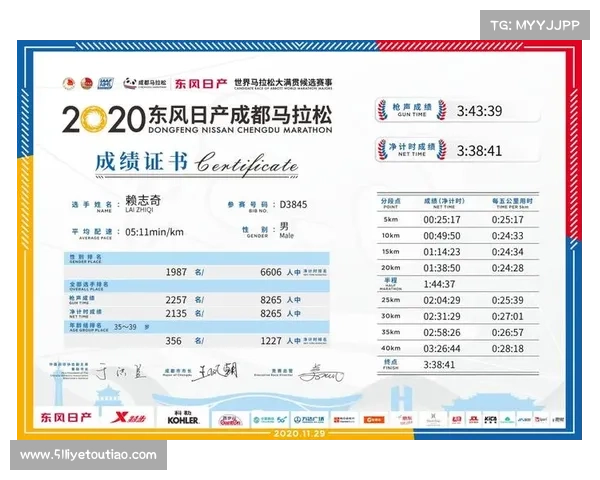Click the average pace 05:11min/km
This screenshot has width=600, height=480.
pos(154,232)
